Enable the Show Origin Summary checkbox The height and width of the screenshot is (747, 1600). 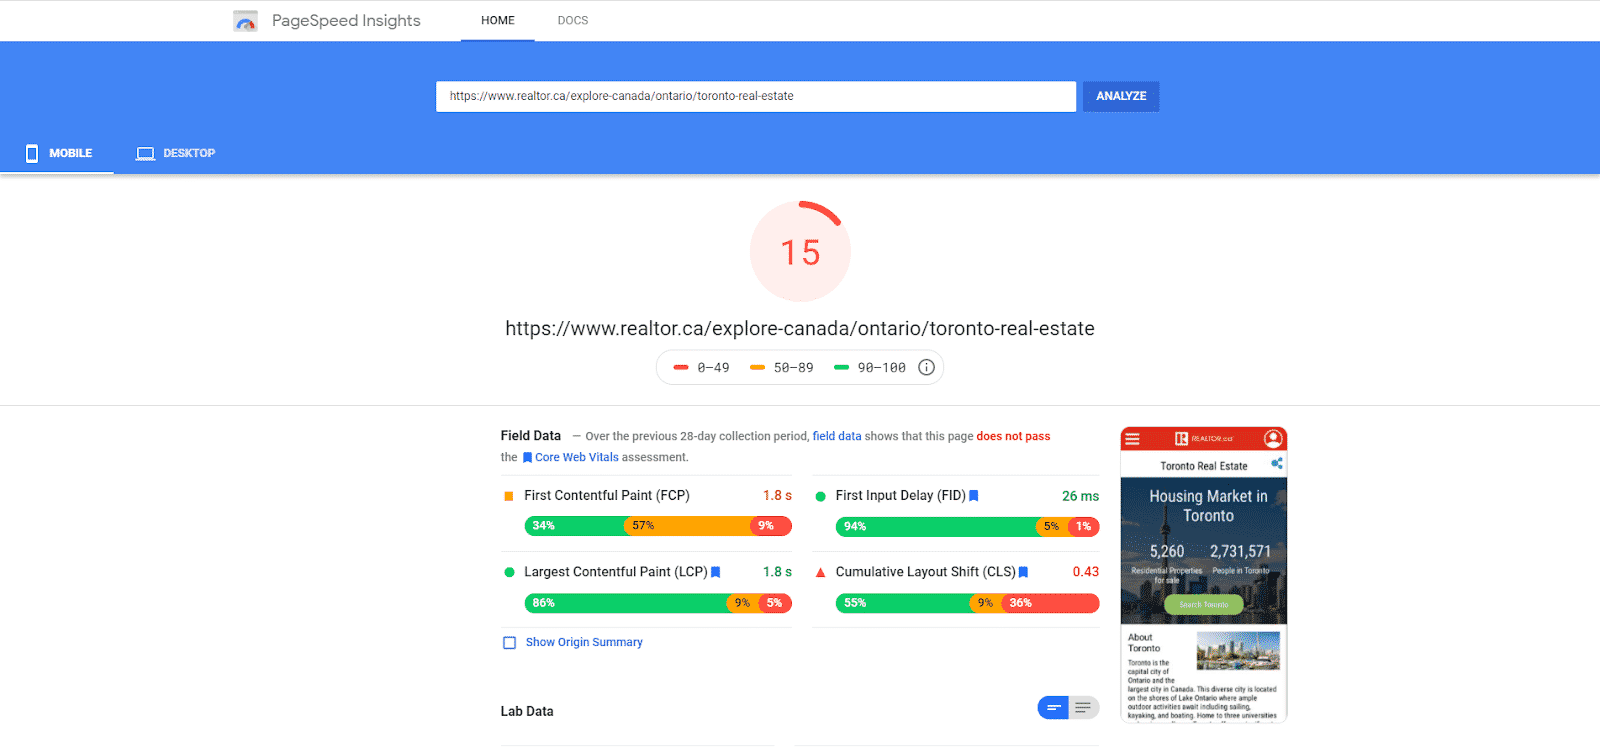pos(509,643)
